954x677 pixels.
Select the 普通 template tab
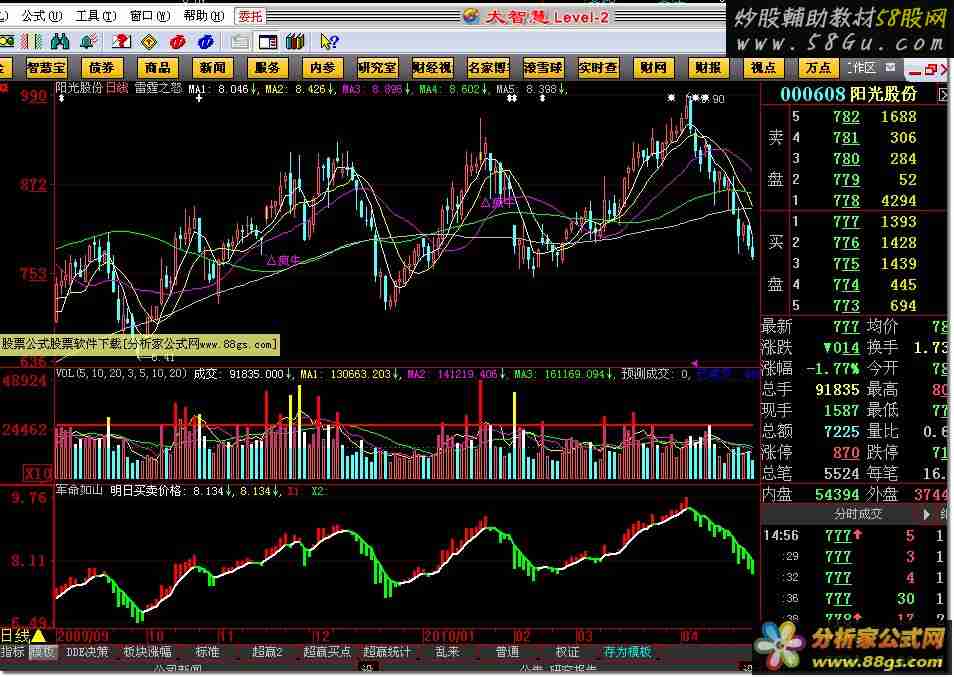[x=507, y=652]
